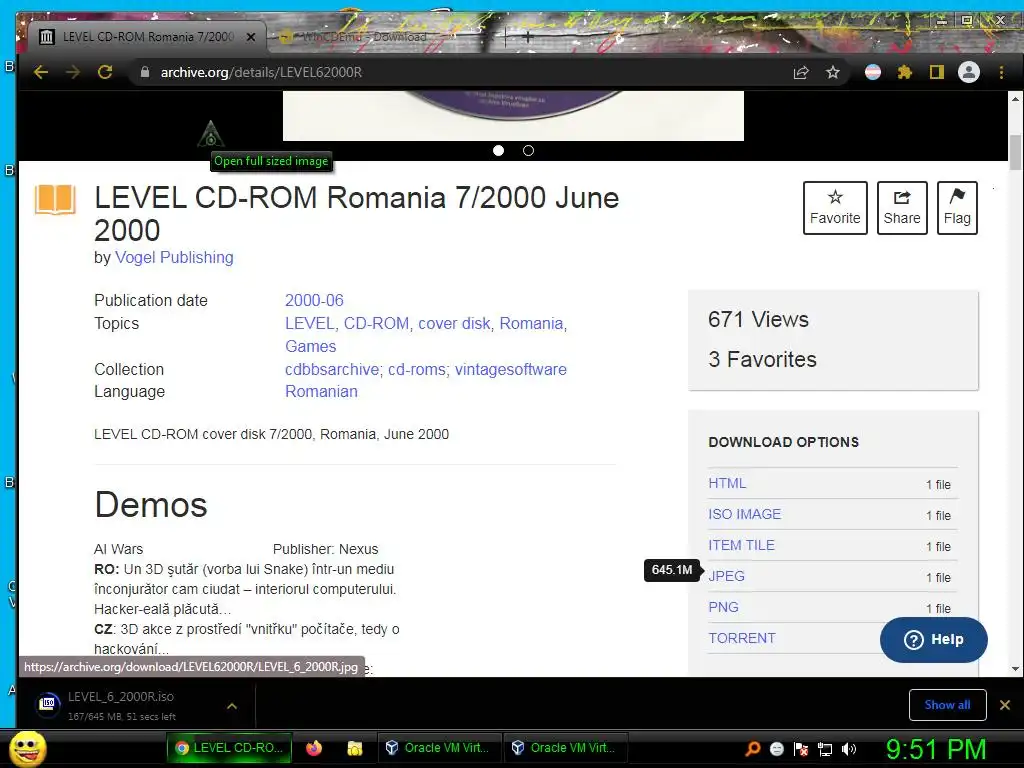Click the page vertical scrollbar thumb

(x=1015, y=152)
